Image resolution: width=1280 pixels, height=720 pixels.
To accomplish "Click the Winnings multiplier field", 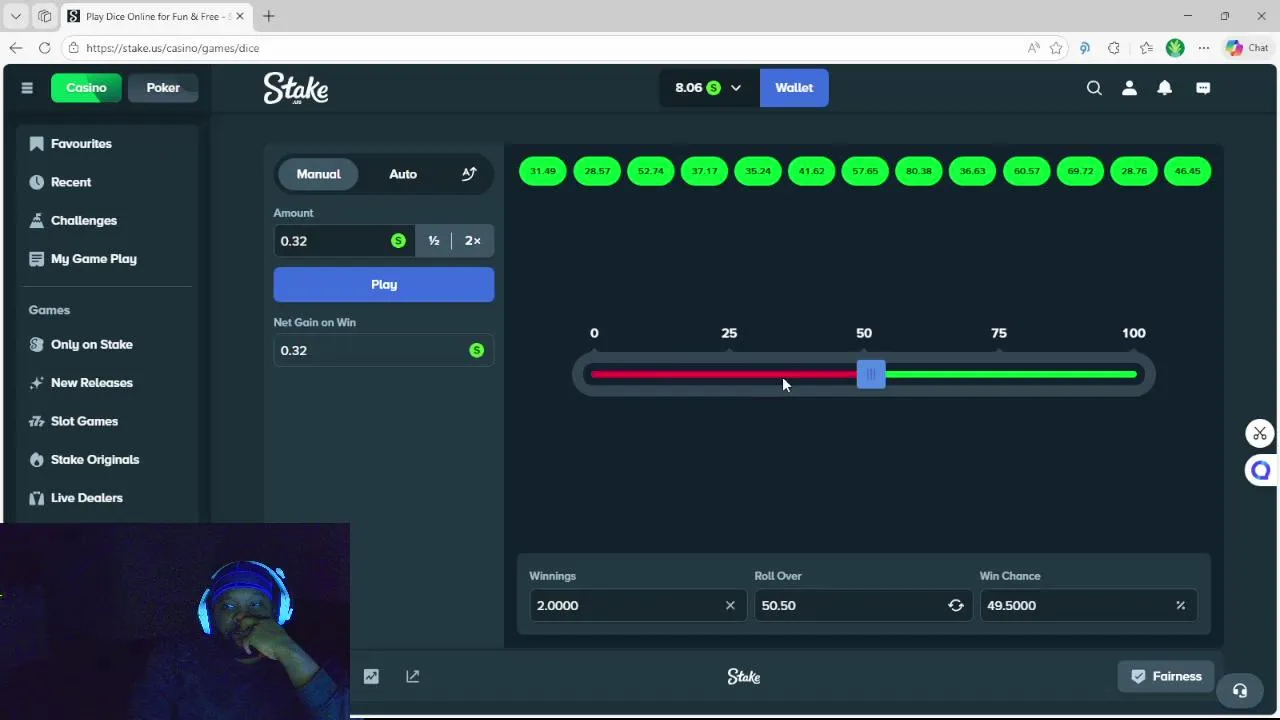I will (x=636, y=605).
